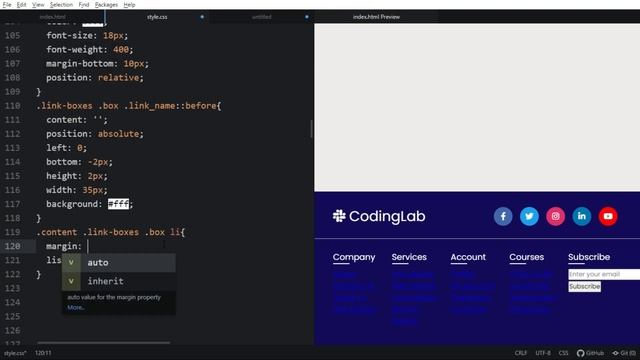Click the CodingLab brand text
Image resolution: width=640 pixels, height=360 pixels.
tap(387, 216)
